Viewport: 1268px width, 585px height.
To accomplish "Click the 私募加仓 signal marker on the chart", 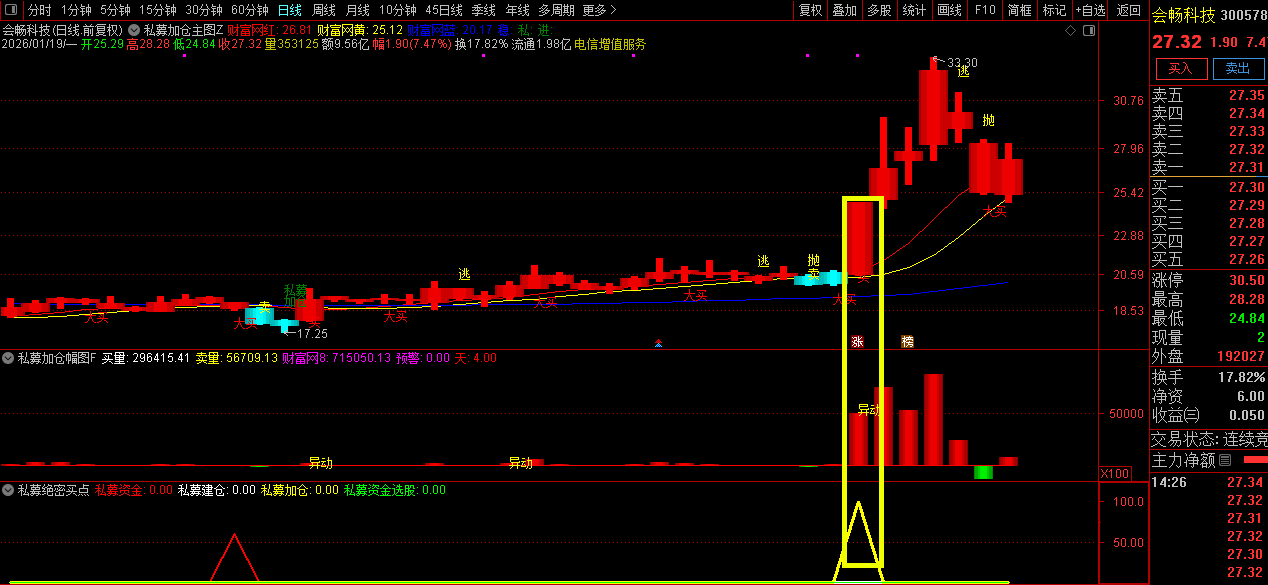I will click(x=294, y=295).
